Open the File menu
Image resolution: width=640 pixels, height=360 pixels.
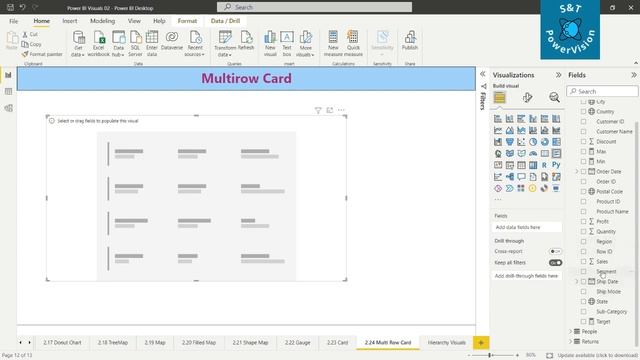(x=13, y=21)
